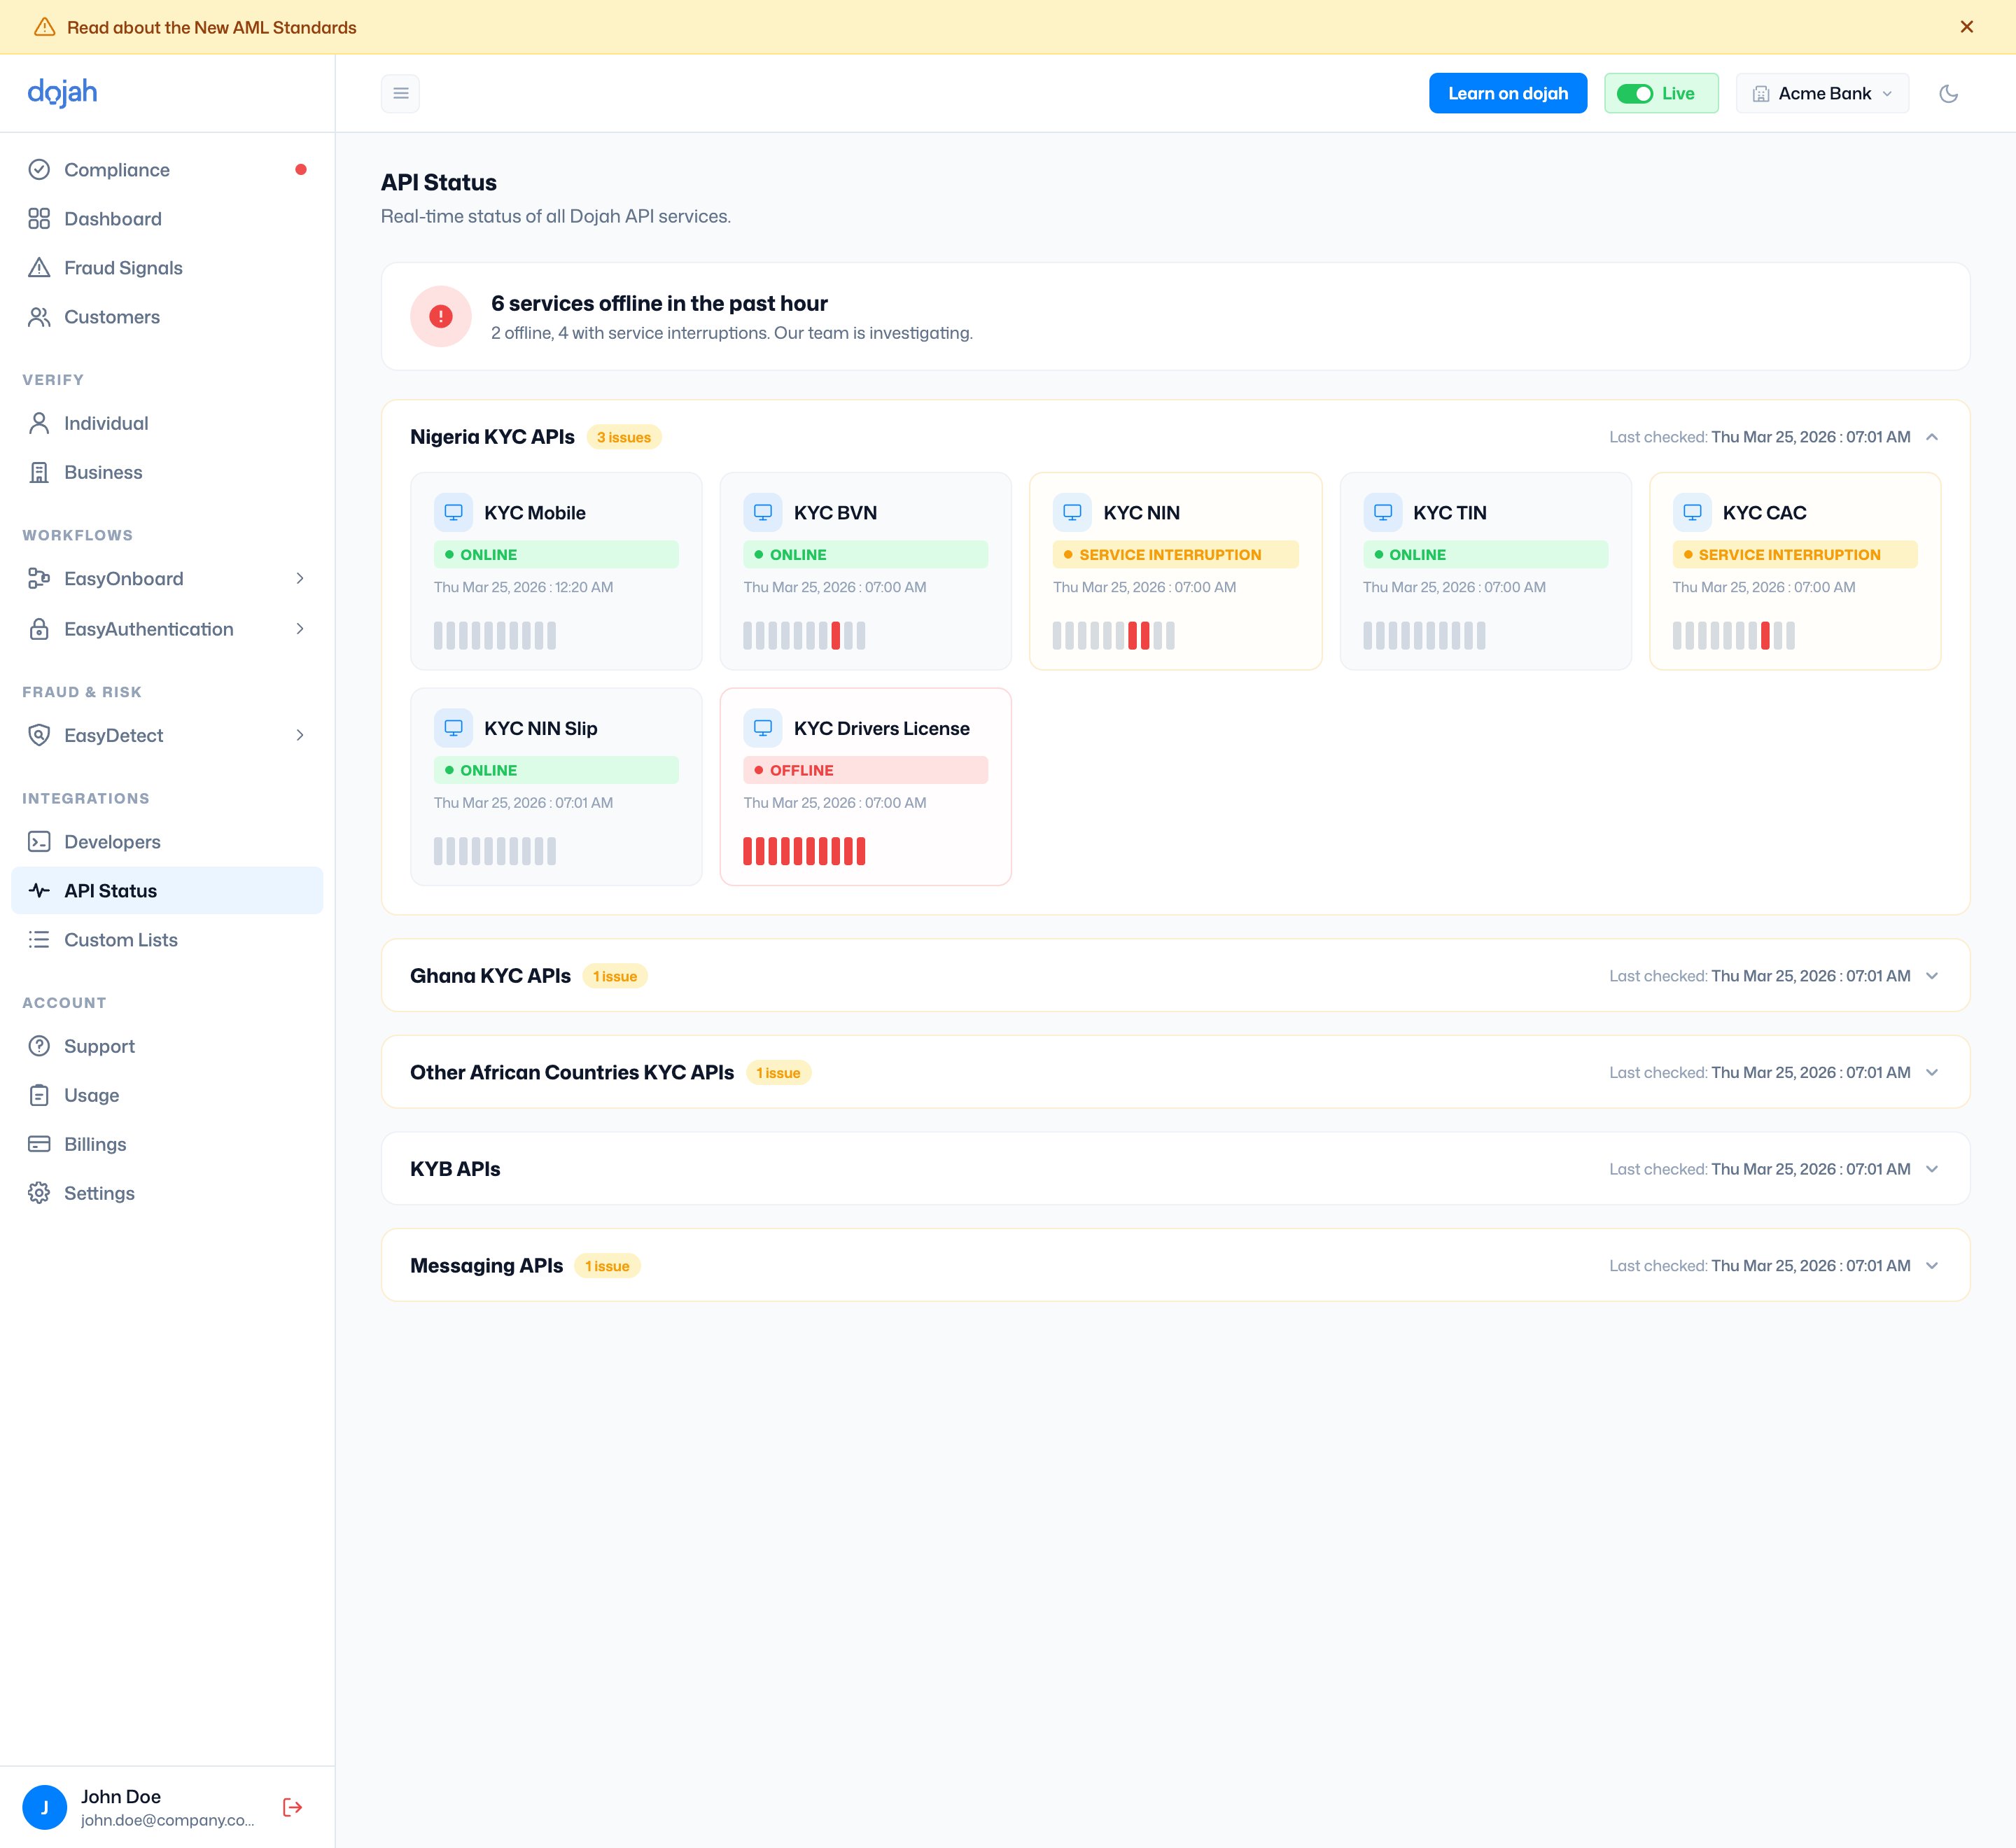The height and width of the screenshot is (1848, 2016).
Task: Click the Dashboard grid icon
Action: [x=39, y=219]
